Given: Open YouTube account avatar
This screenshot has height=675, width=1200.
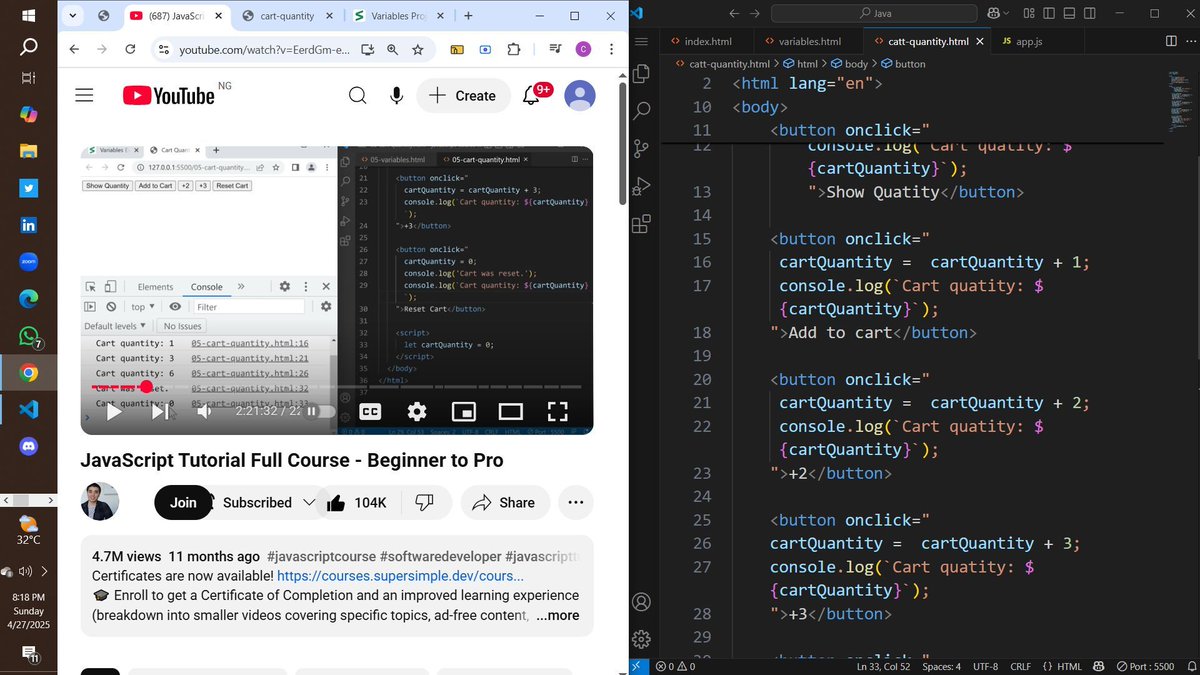Looking at the screenshot, I should coord(580,95).
